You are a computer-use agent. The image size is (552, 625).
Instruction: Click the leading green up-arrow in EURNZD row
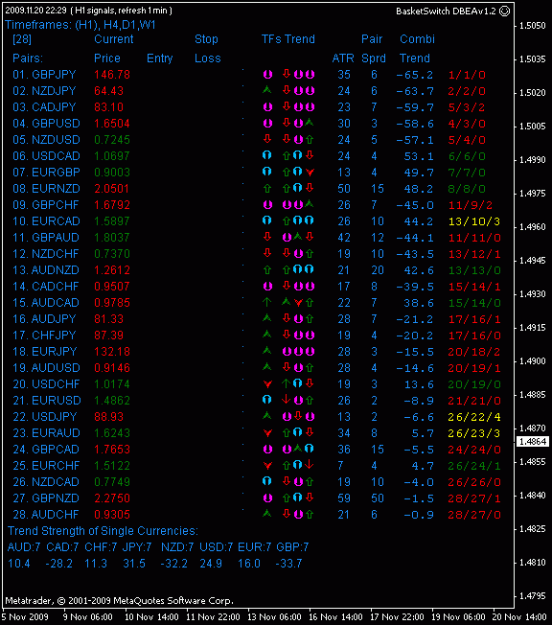[x=267, y=188]
